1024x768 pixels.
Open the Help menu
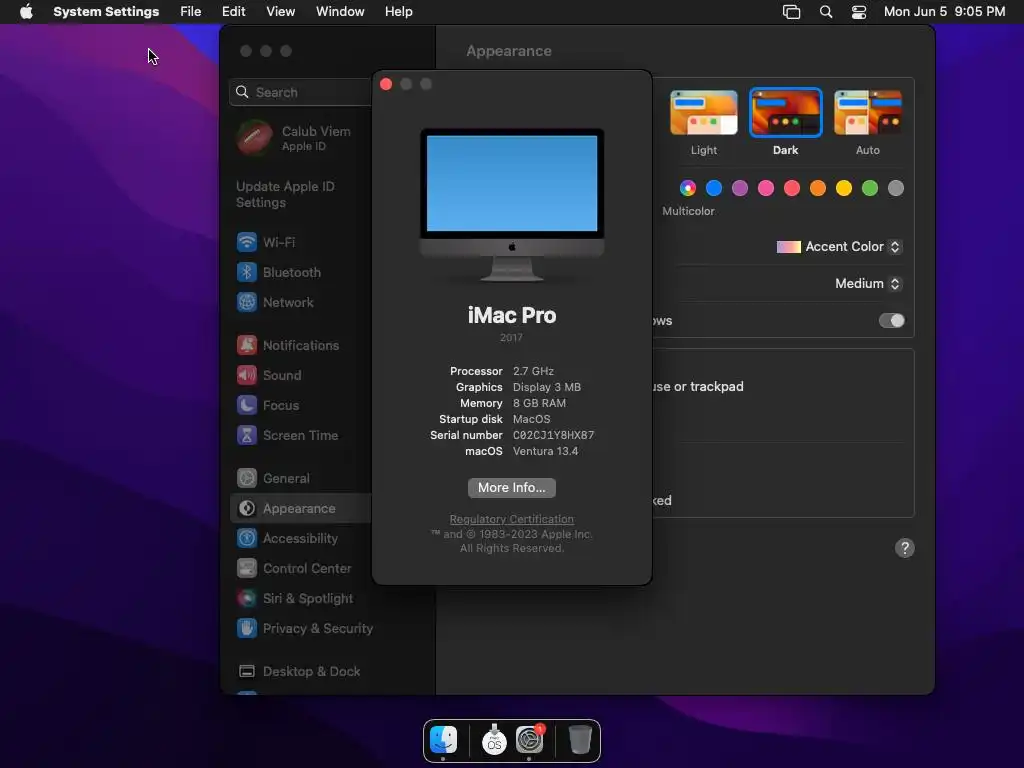tap(398, 12)
